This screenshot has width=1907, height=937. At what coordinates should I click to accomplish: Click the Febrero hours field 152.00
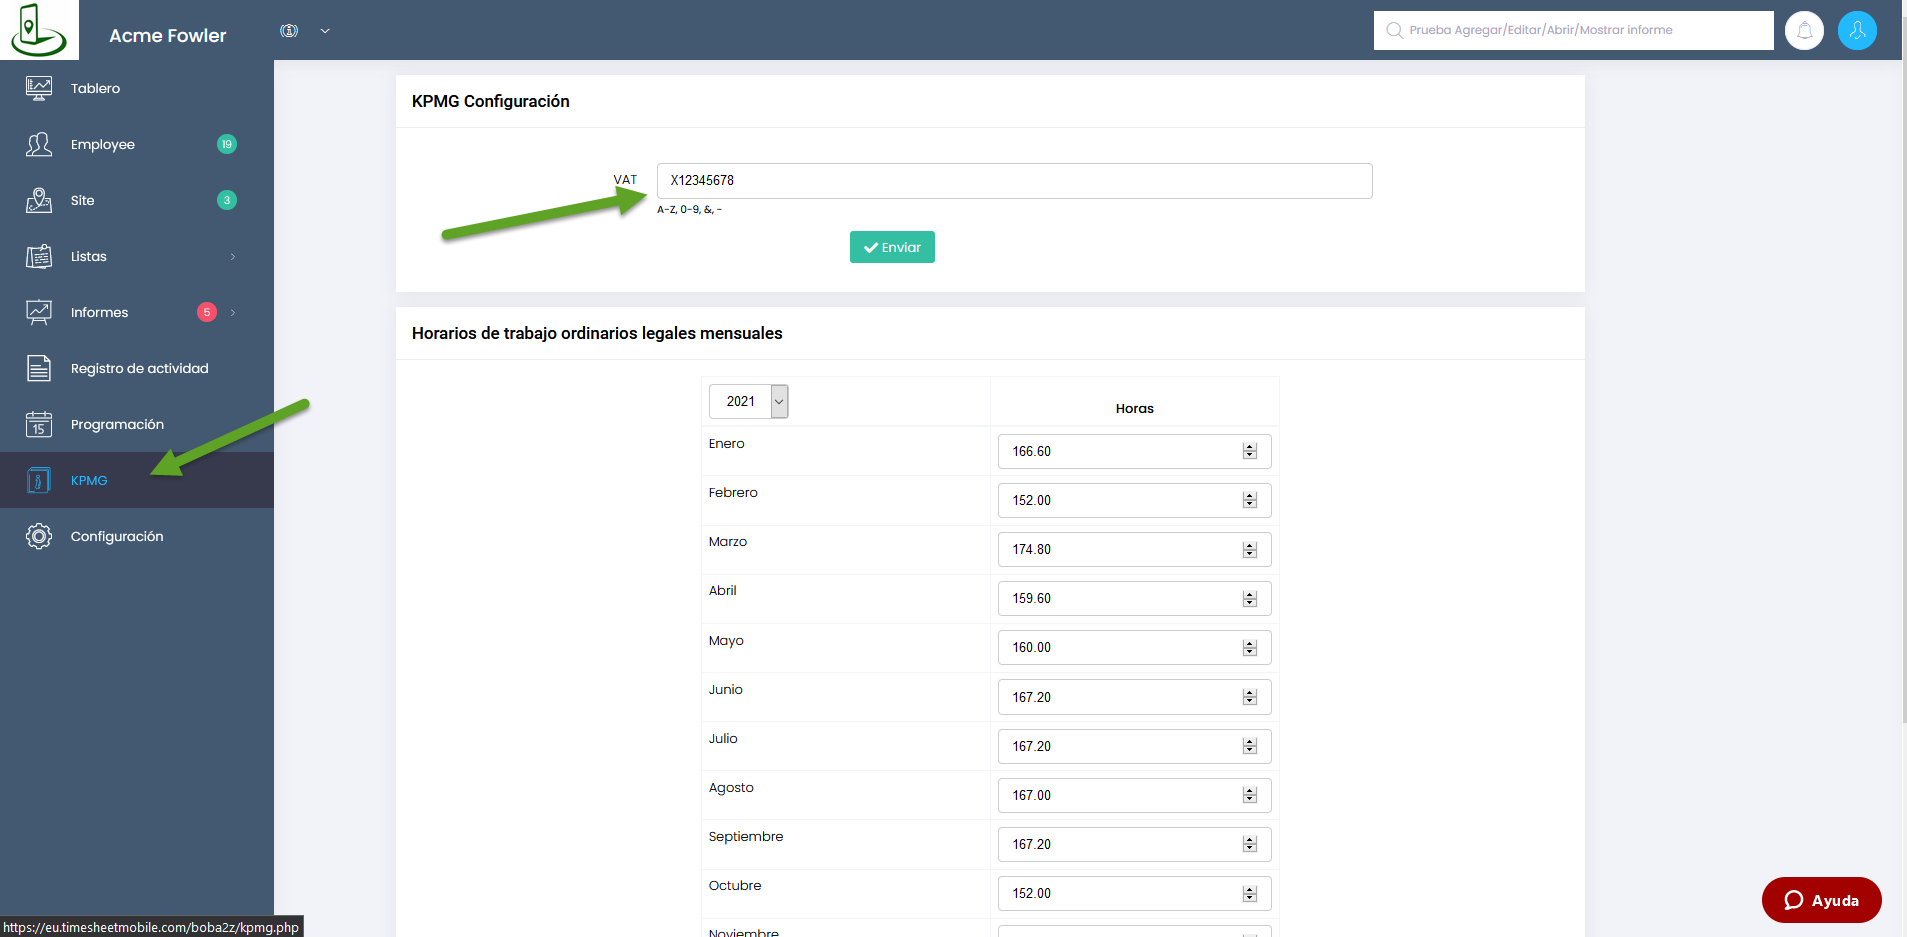point(1134,500)
